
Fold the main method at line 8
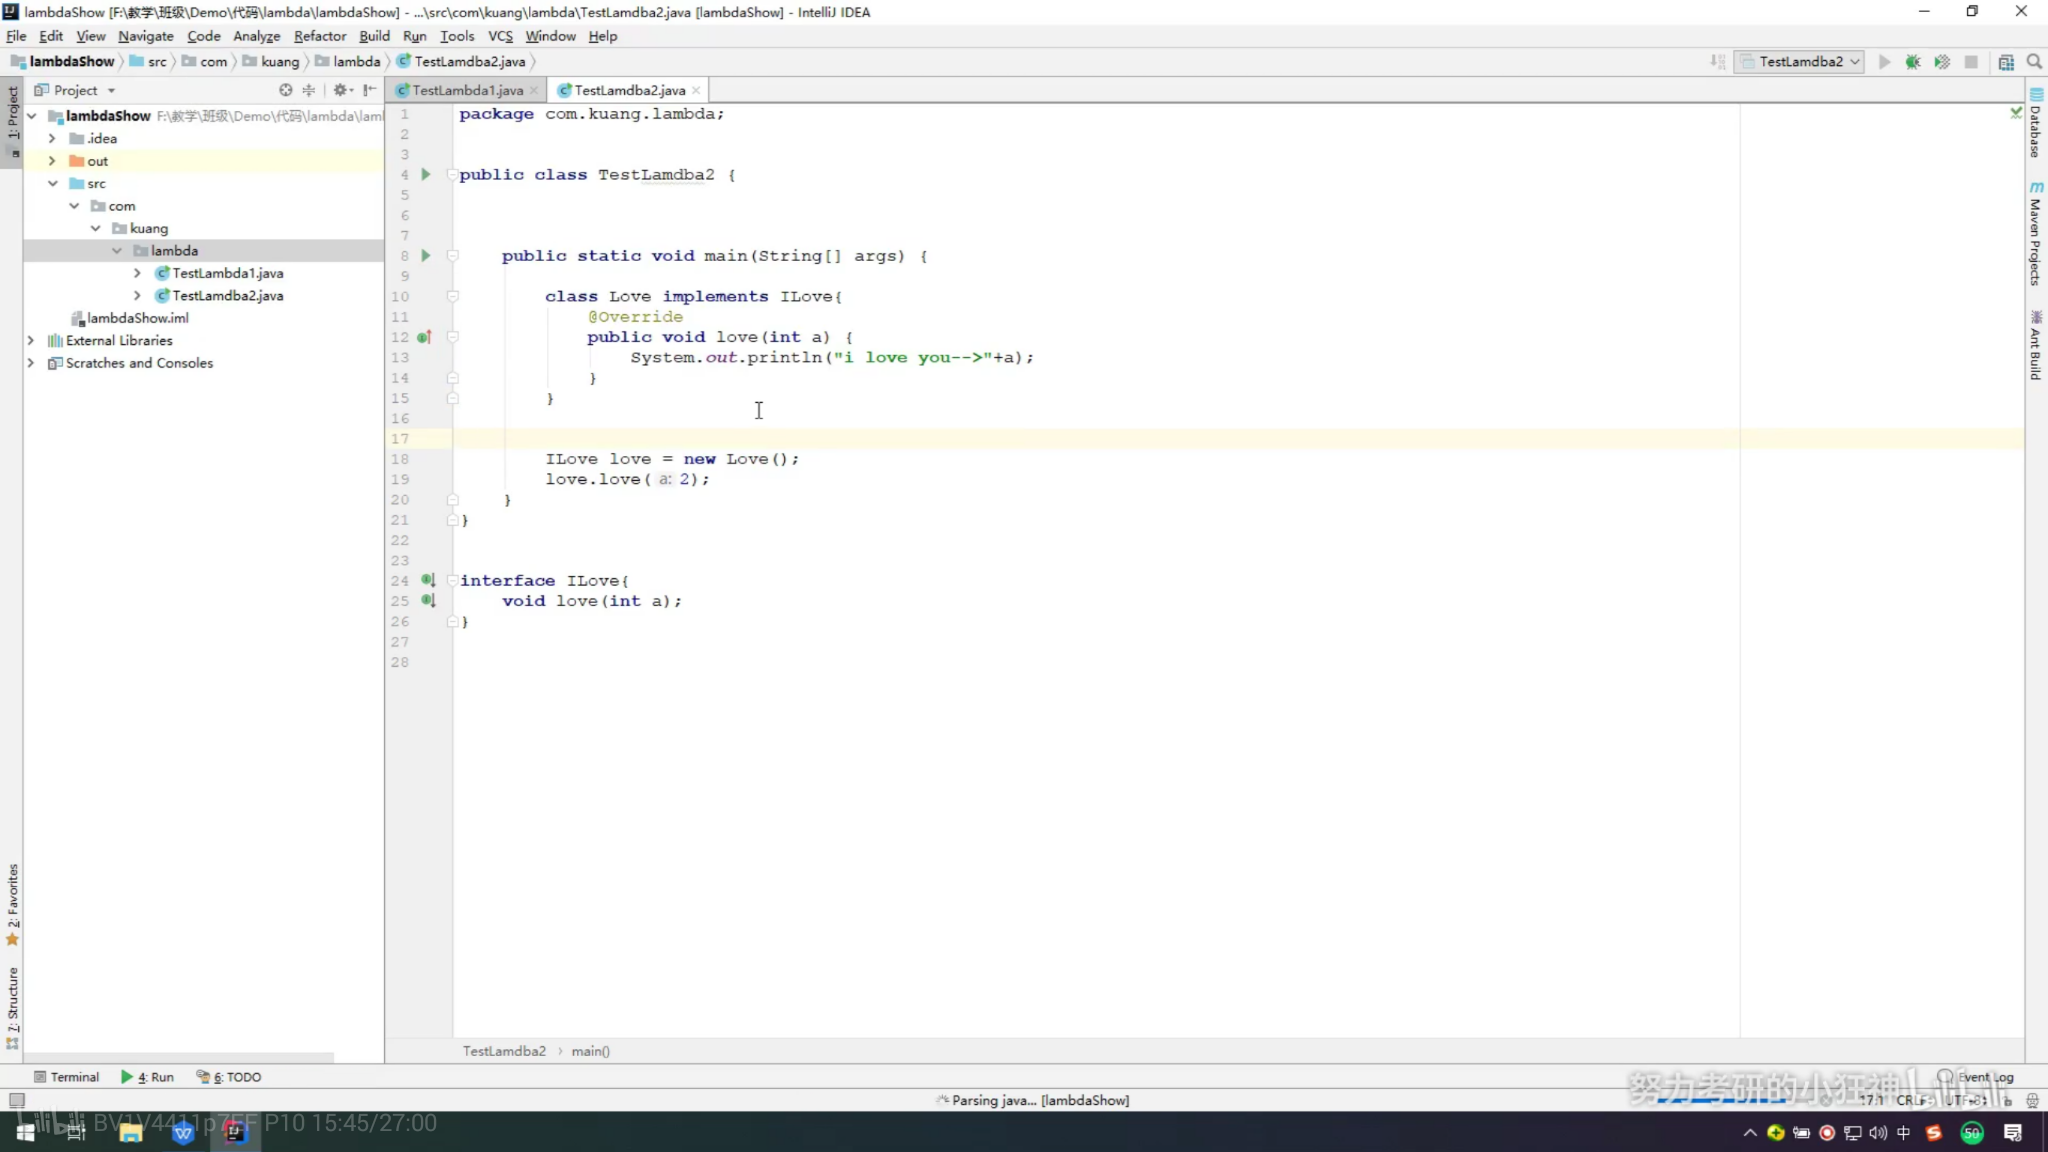click(452, 256)
